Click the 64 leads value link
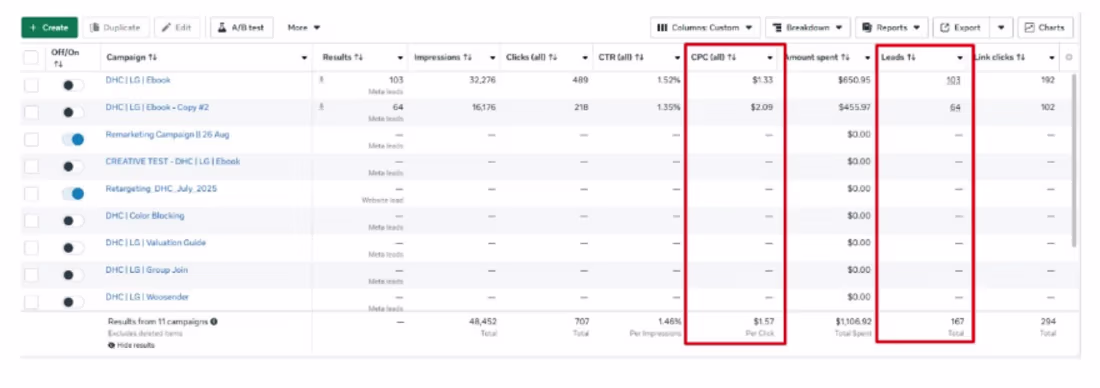 click(x=955, y=107)
